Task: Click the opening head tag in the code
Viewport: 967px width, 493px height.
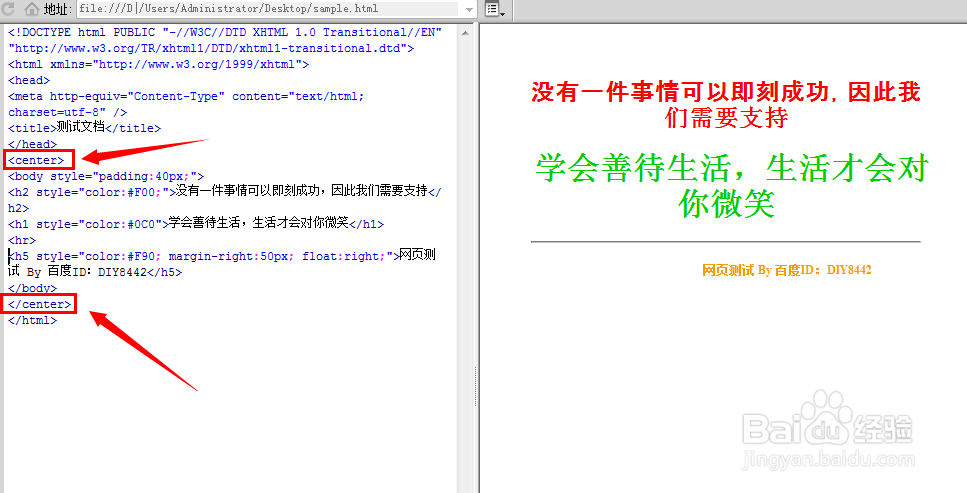Action: (29, 80)
